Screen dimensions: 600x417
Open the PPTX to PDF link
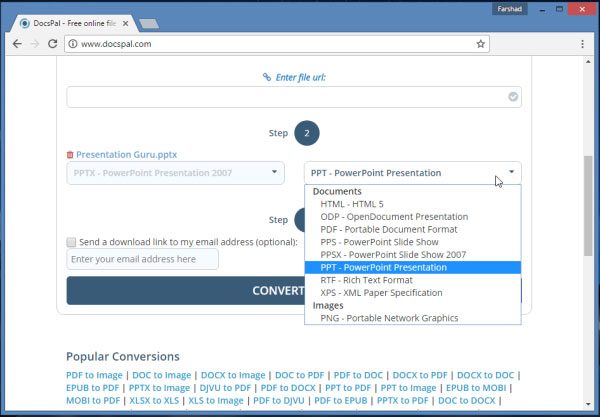[x=403, y=401]
